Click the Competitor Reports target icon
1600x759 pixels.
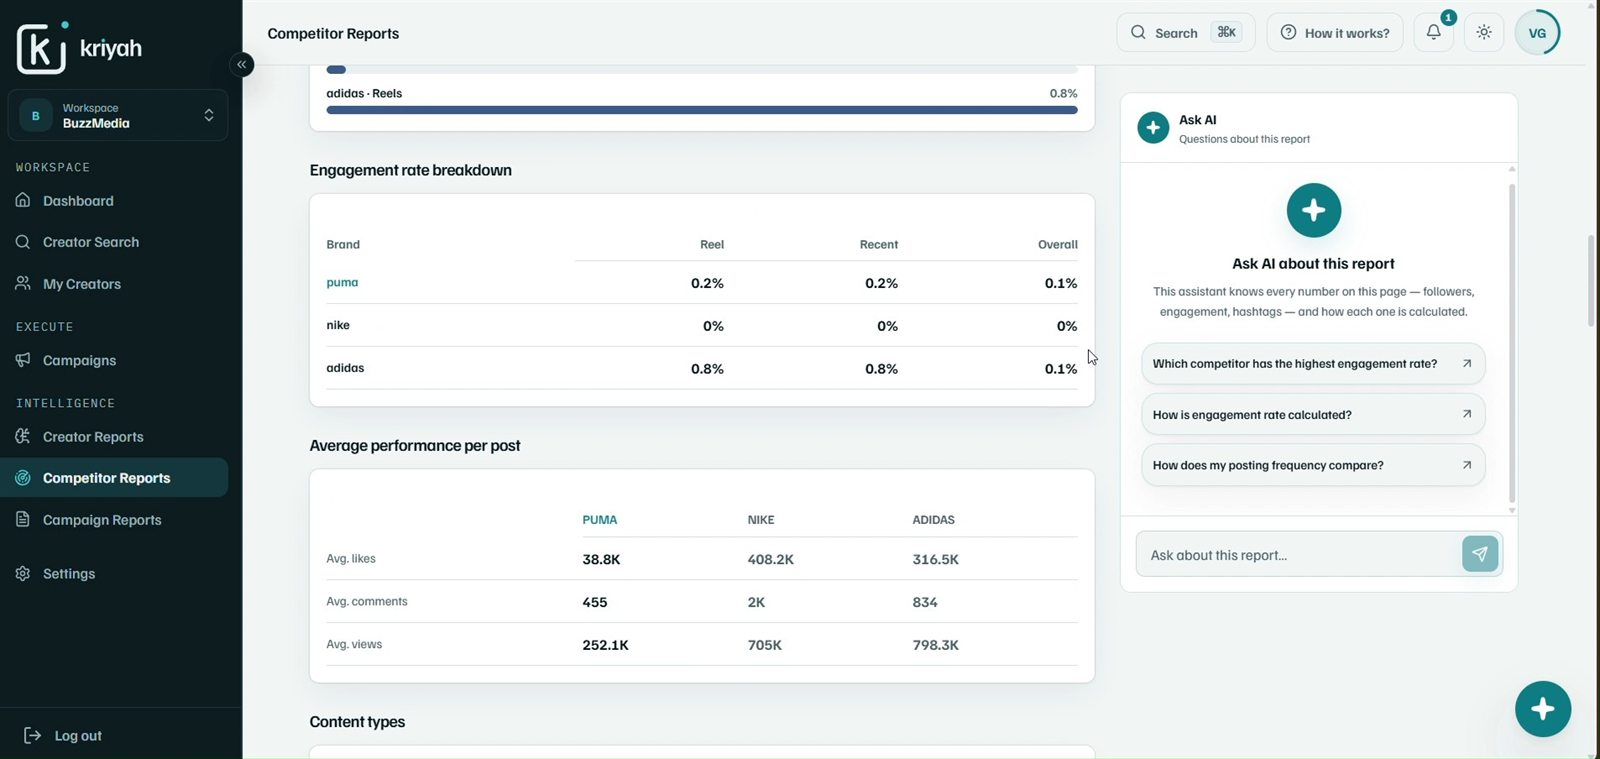(x=23, y=478)
